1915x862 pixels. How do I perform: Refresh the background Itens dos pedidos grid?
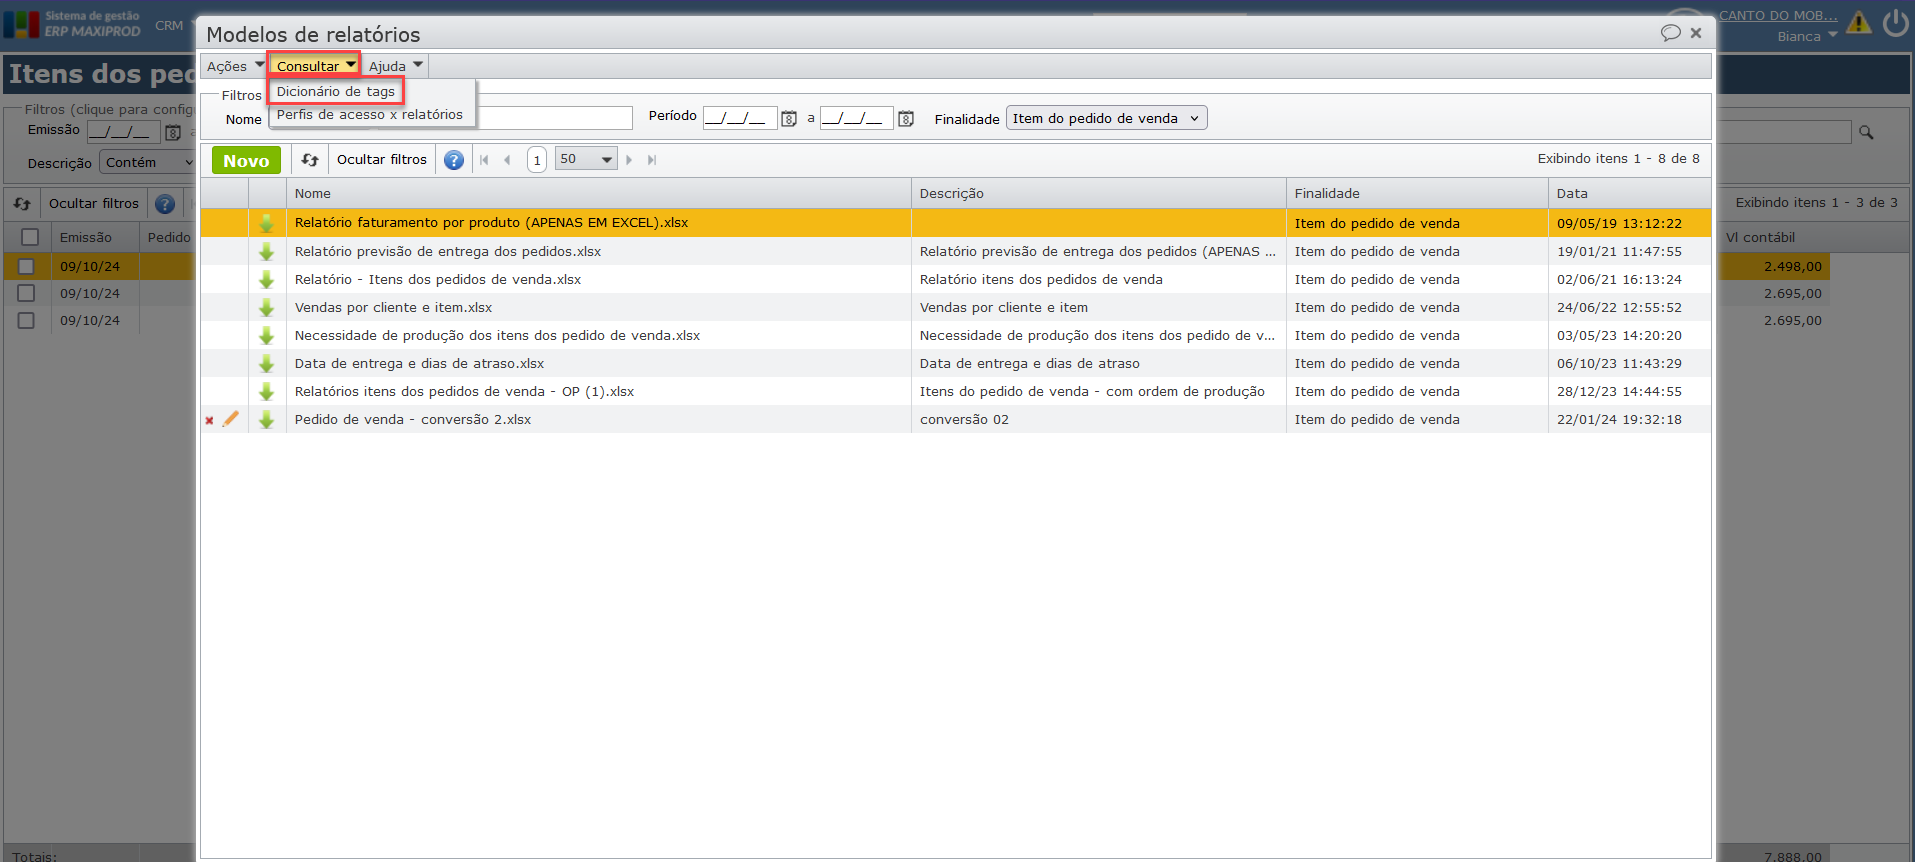click(22, 204)
